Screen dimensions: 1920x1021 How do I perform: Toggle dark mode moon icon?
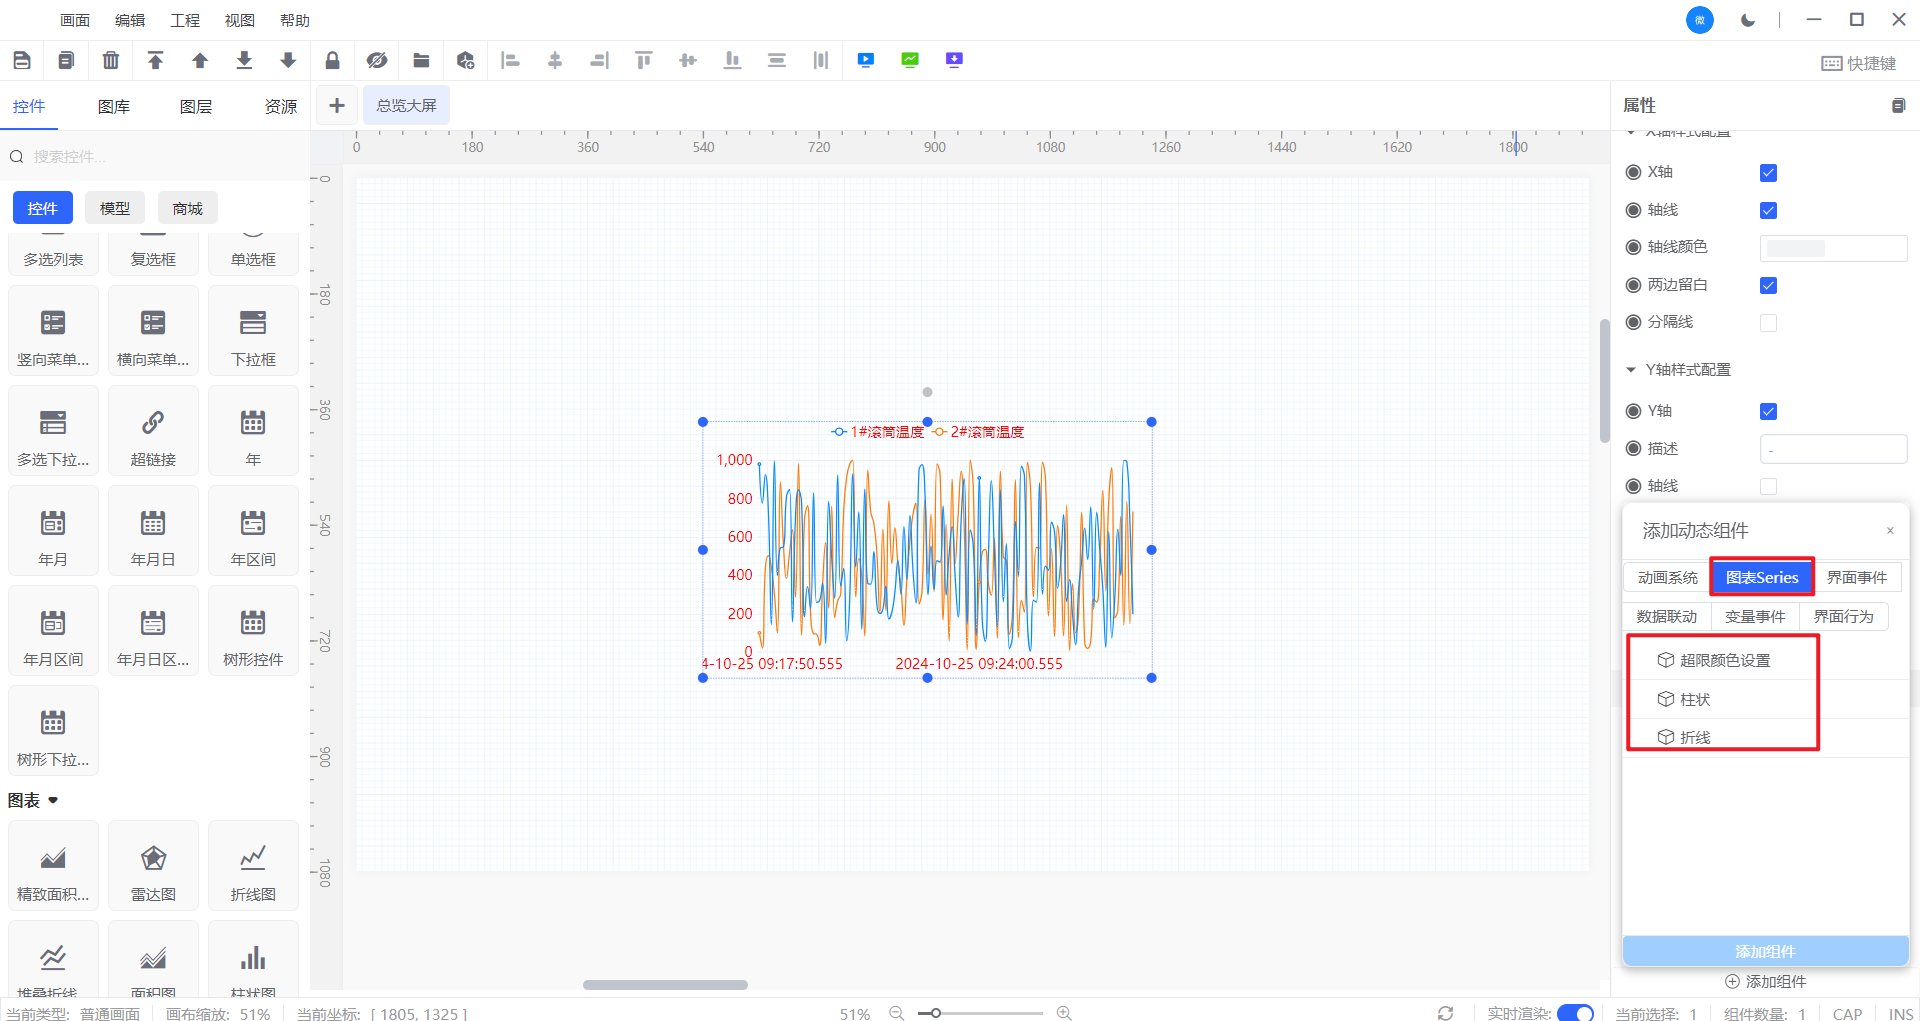point(1747,20)
